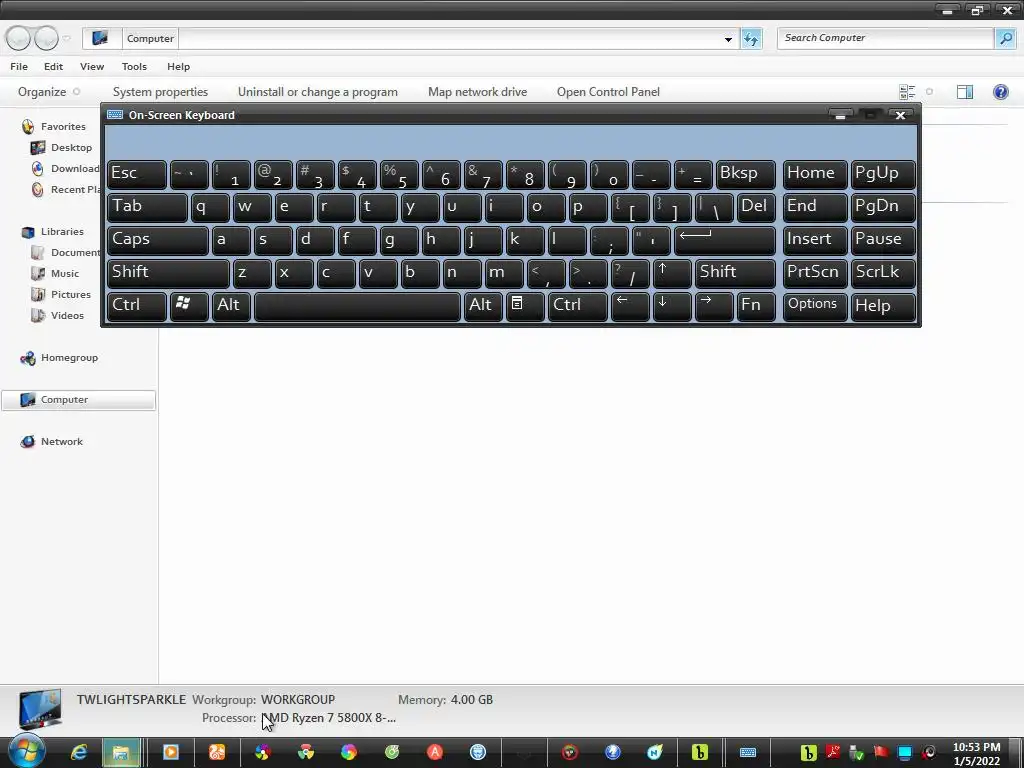The image size is (1024, 768).
Task: Open the red A taskbar icon
Action: click(435, 752)
